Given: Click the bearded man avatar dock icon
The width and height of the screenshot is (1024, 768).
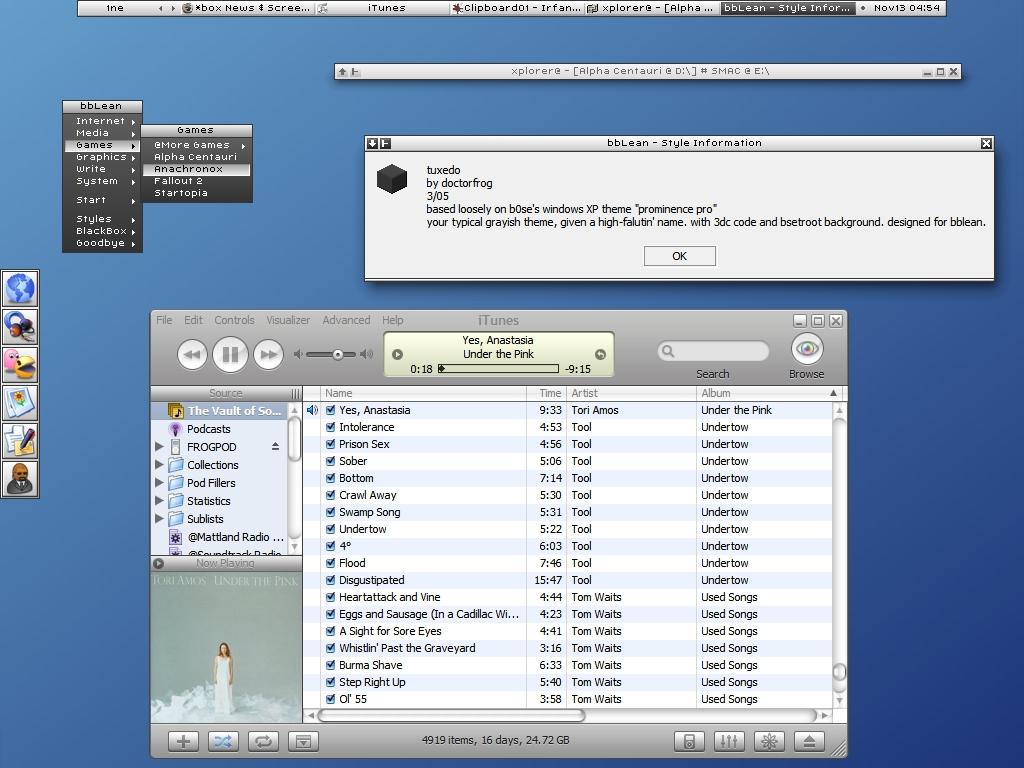Looking at the screenshot, I should point(20,479).
